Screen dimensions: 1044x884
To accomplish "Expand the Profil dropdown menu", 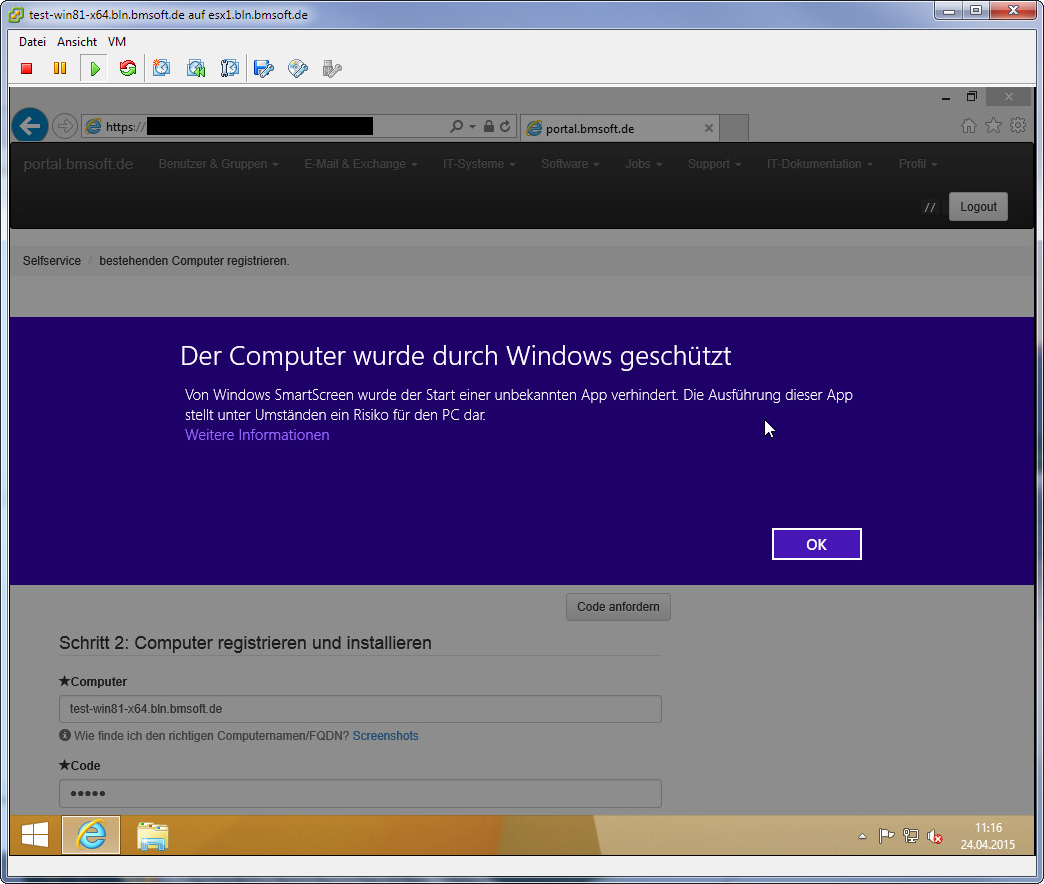I will click(x=918, y=164).
